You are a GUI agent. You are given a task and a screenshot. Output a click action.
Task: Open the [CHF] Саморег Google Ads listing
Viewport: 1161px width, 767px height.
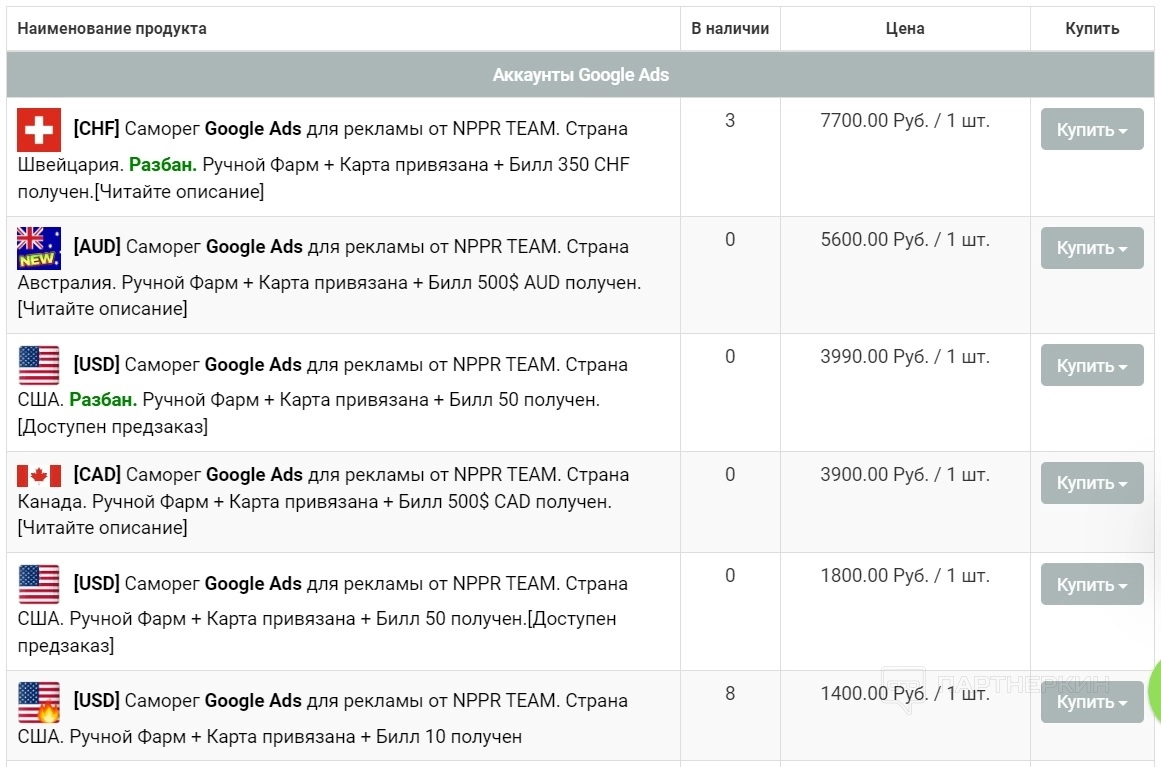[x=350, y=129]
